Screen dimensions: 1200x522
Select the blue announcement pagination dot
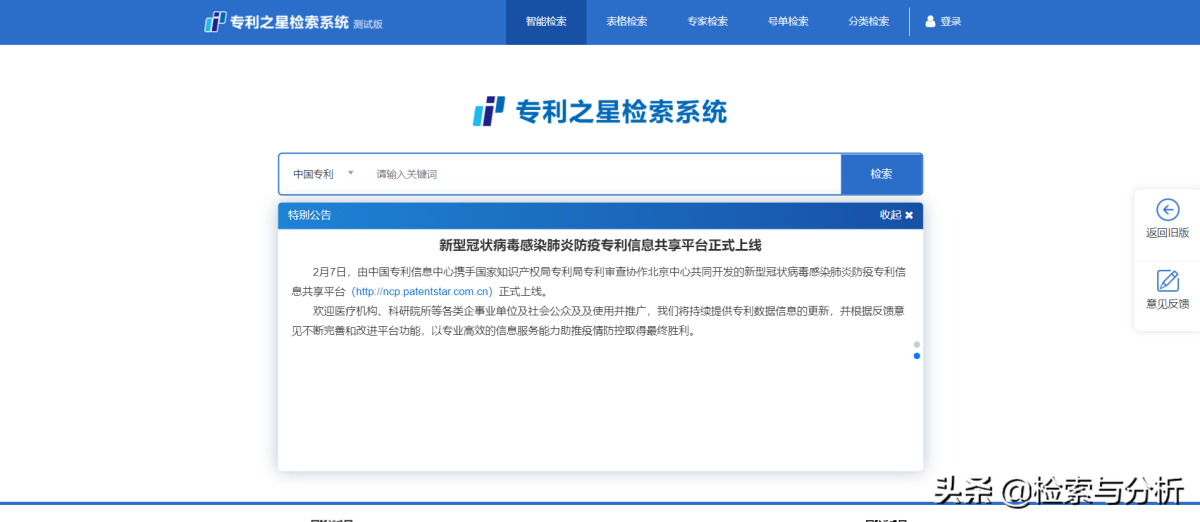pos(916,356)
